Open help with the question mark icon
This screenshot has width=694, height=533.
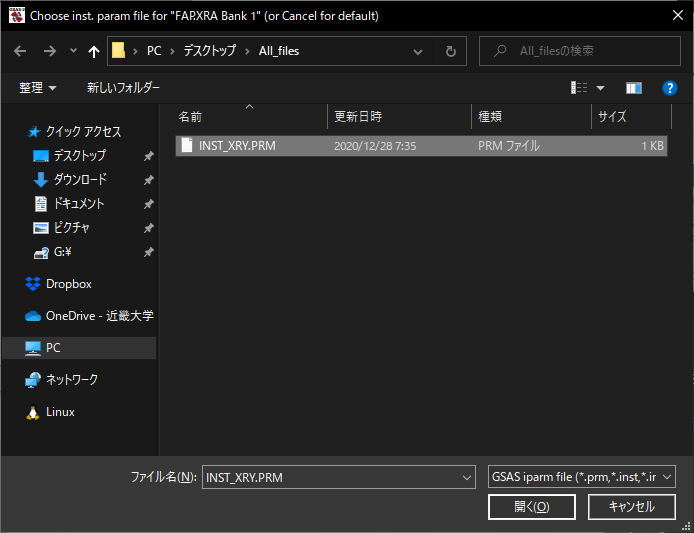click(x=670, y=88)
